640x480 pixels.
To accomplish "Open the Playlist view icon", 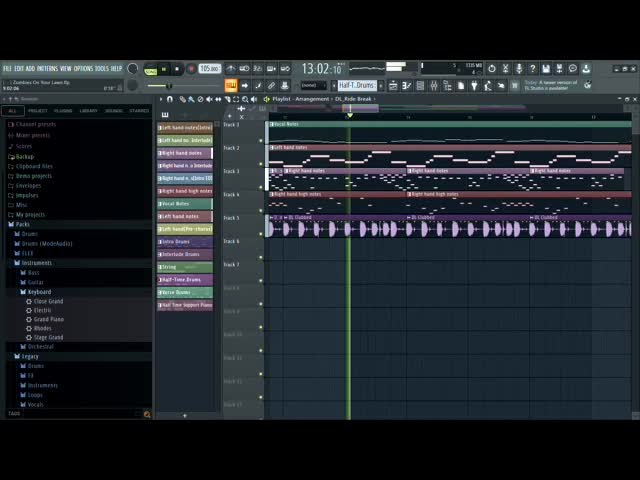I will coord(393,85).
